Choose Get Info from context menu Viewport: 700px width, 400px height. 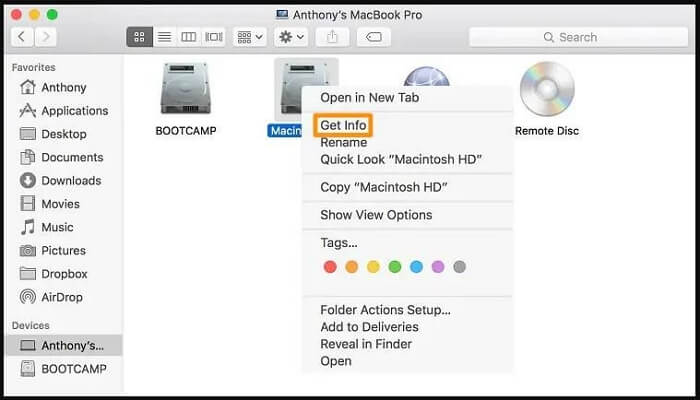343,125
